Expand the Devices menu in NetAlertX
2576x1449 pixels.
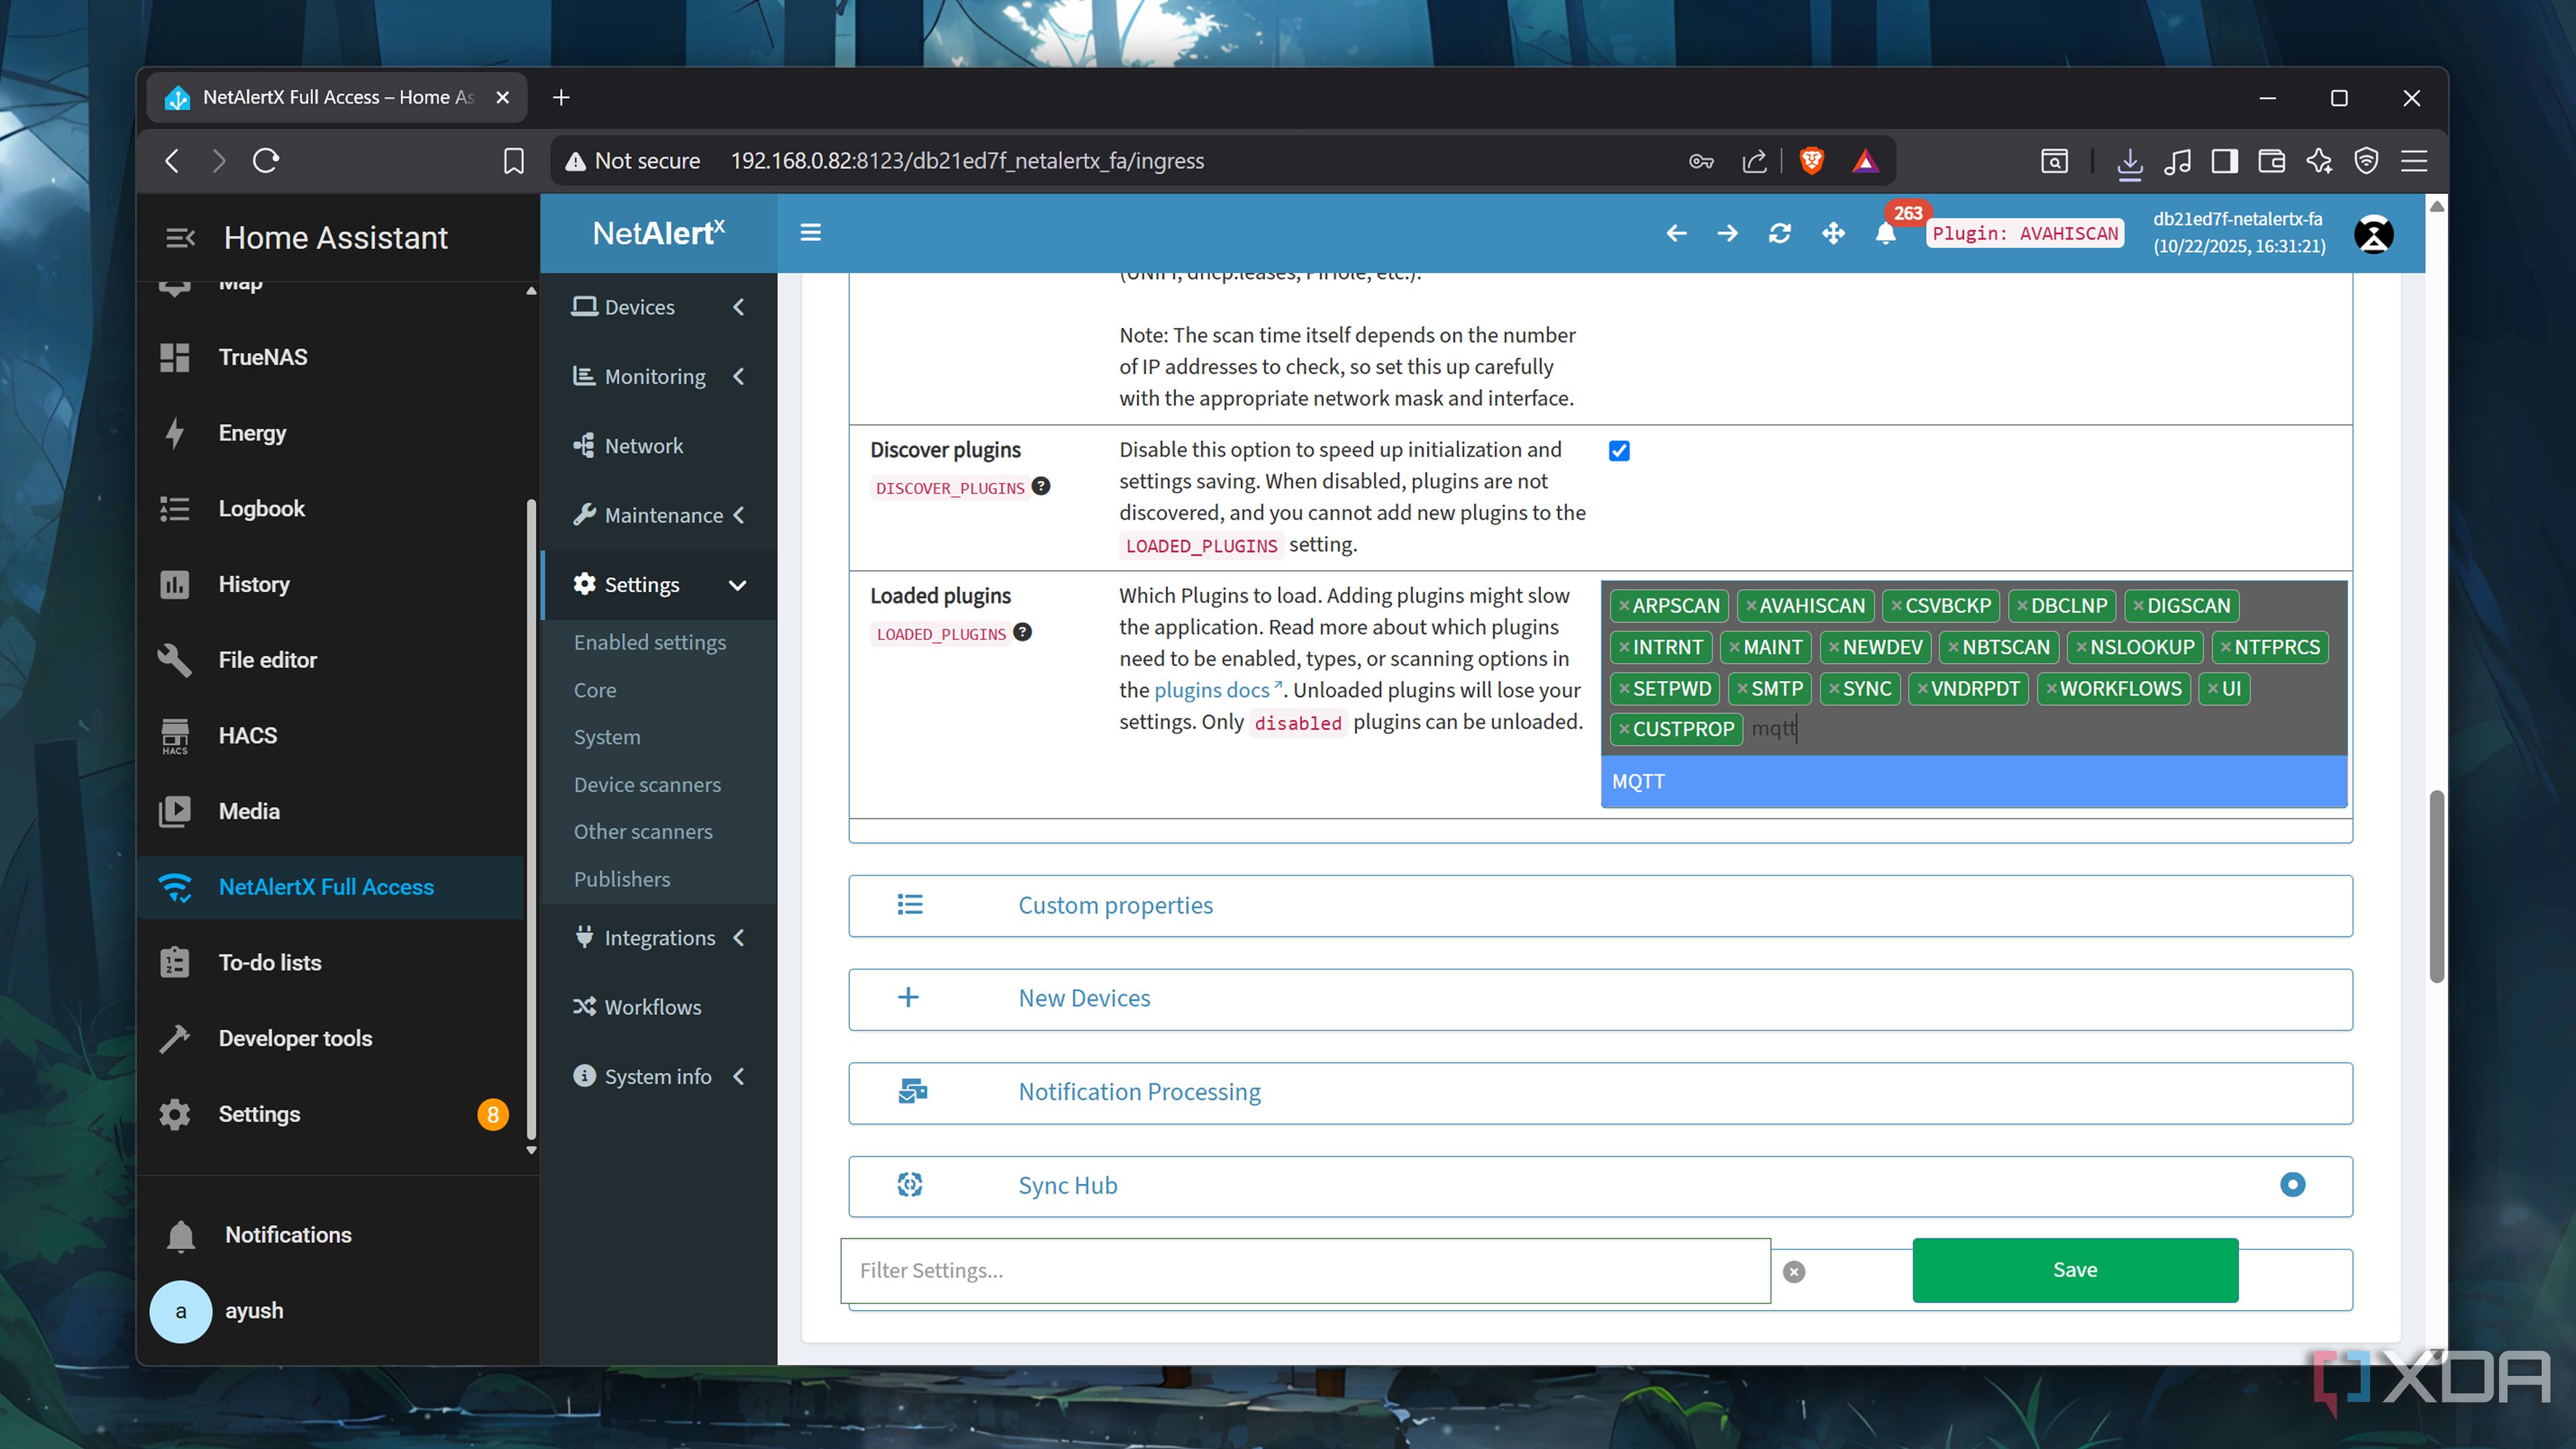[658, 307]
